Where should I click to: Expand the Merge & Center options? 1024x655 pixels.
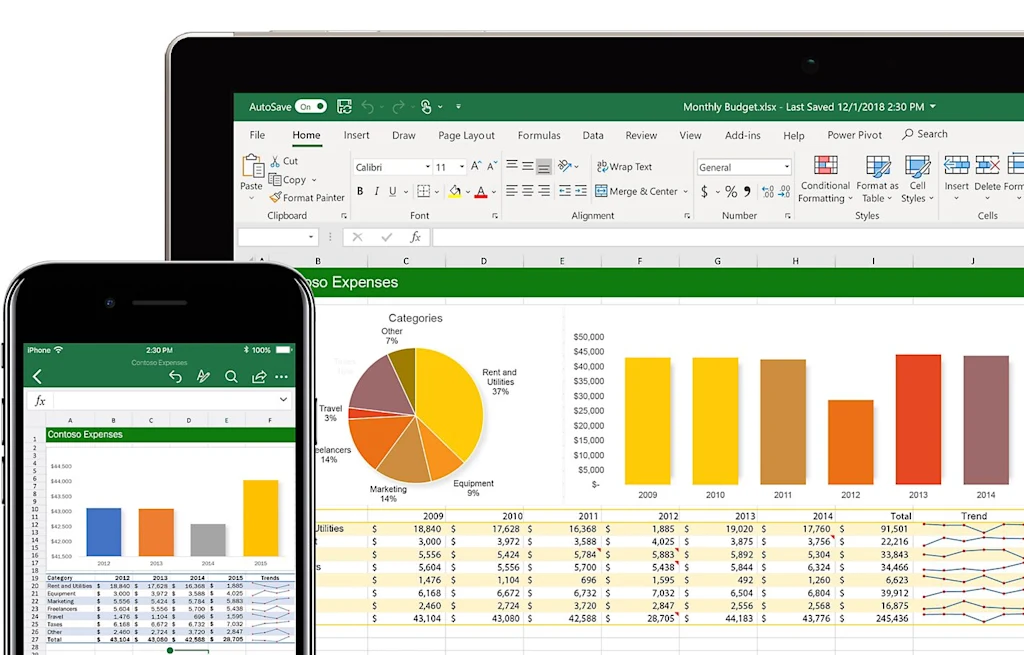click(x=687, y=191)
